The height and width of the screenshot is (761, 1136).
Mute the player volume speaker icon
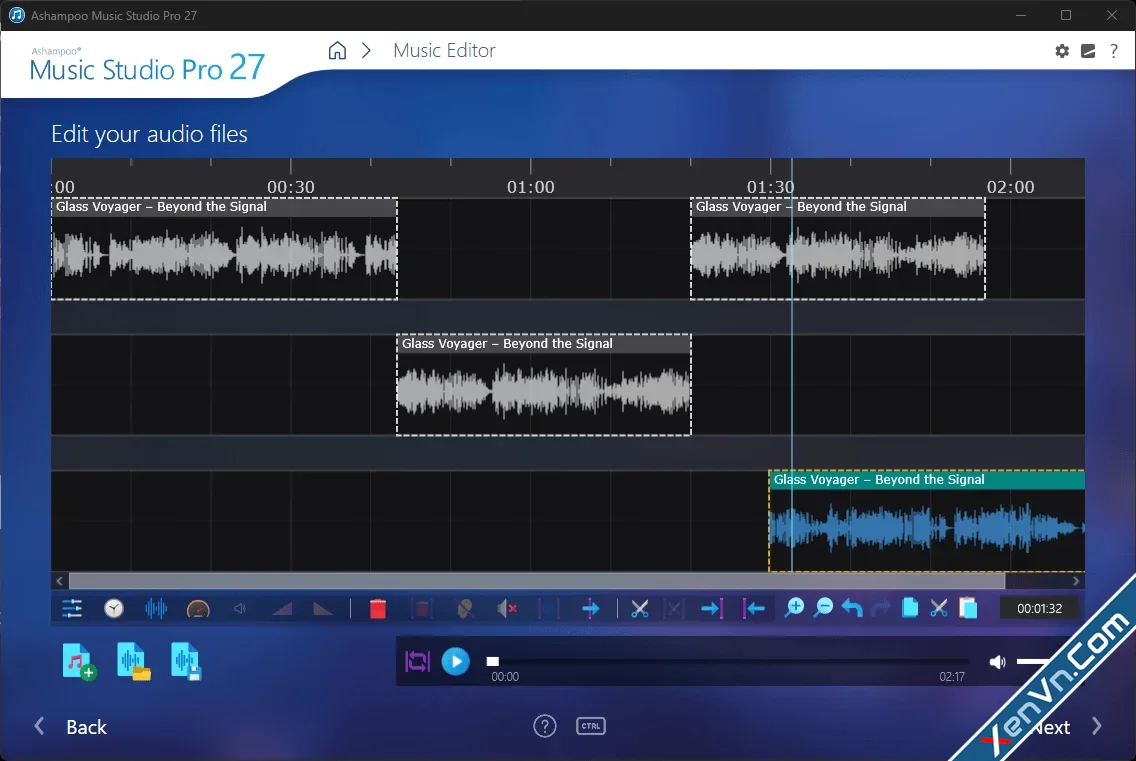tap(998, 661)
